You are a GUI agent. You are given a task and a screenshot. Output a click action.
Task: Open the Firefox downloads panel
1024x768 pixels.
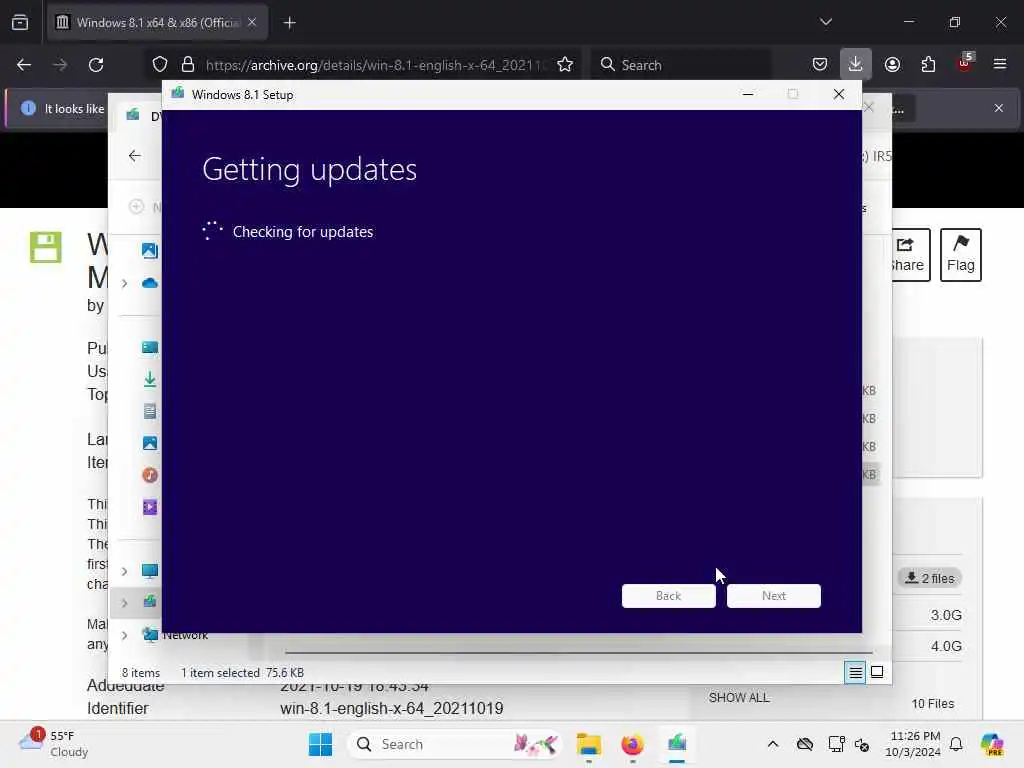pyautogui.click(x=856, y=65)
